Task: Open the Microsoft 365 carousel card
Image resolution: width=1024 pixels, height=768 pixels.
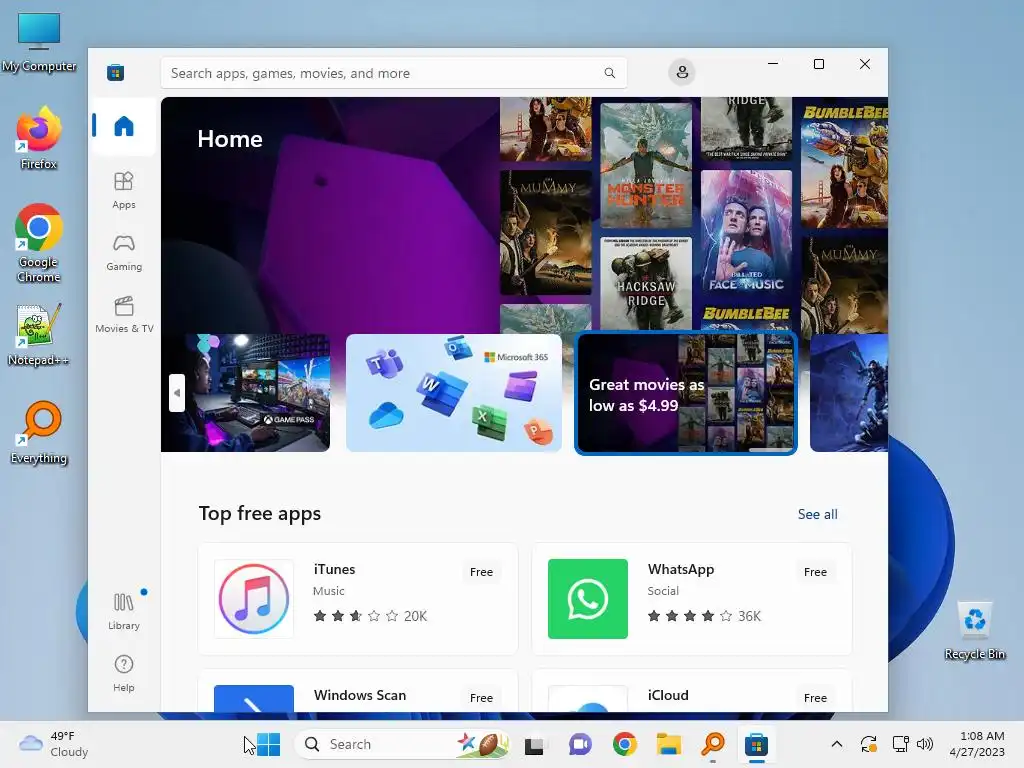Action: point(454,393)
